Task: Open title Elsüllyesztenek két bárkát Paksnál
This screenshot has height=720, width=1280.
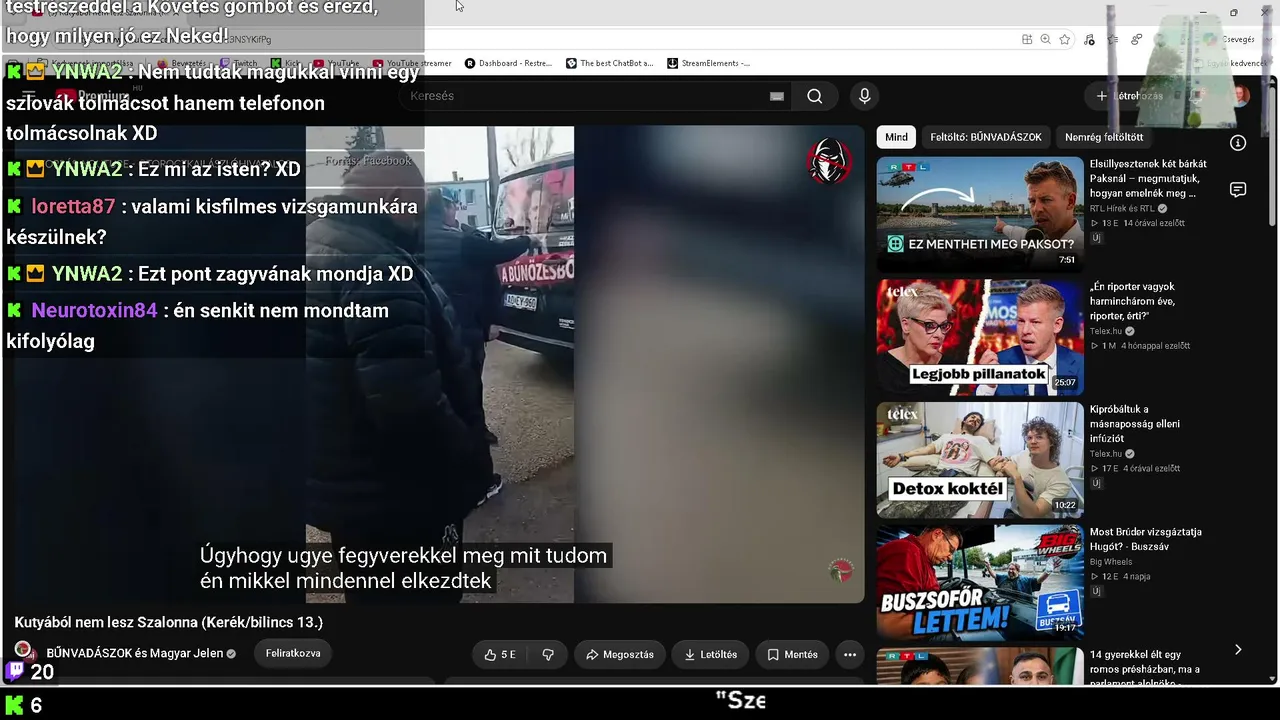Action: click(1148, 178)
